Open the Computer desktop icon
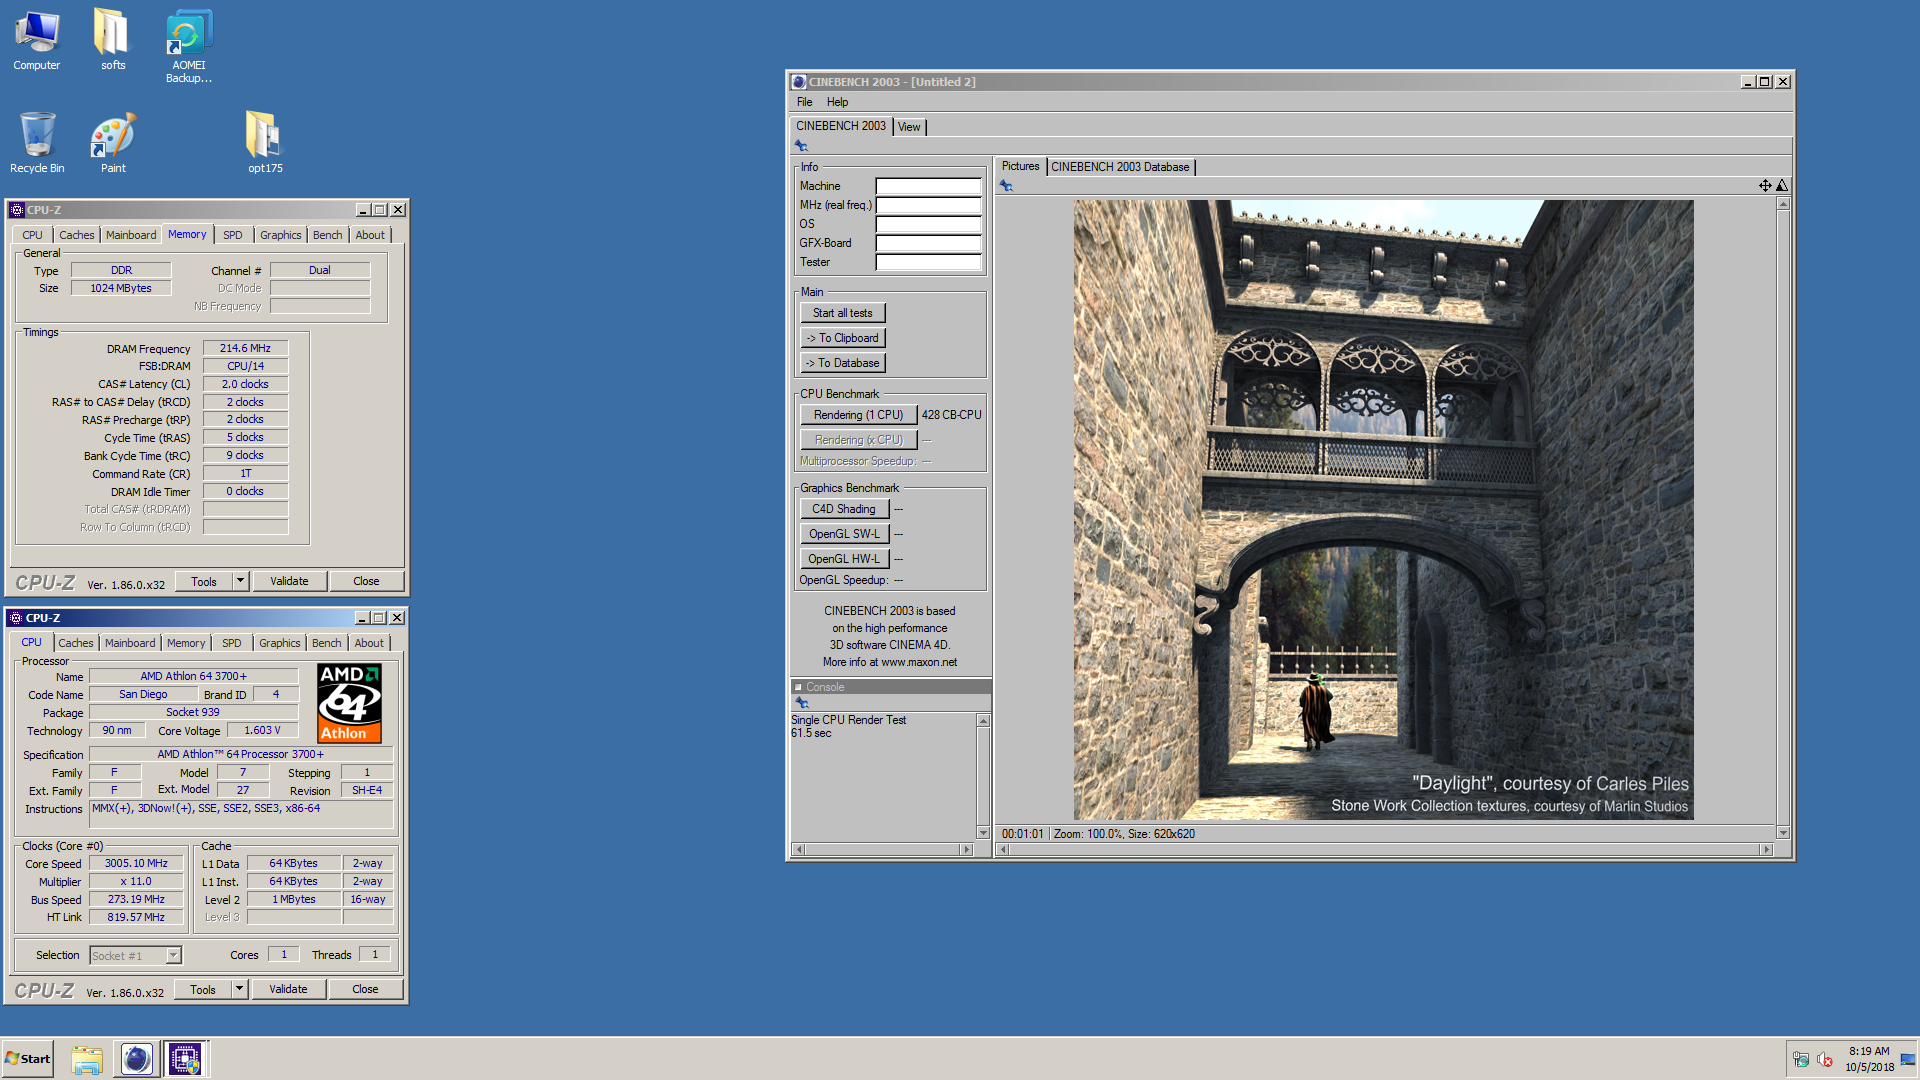Viewport: 1920px width, 1080px height. pyautogui.click(x=37, y=40)
